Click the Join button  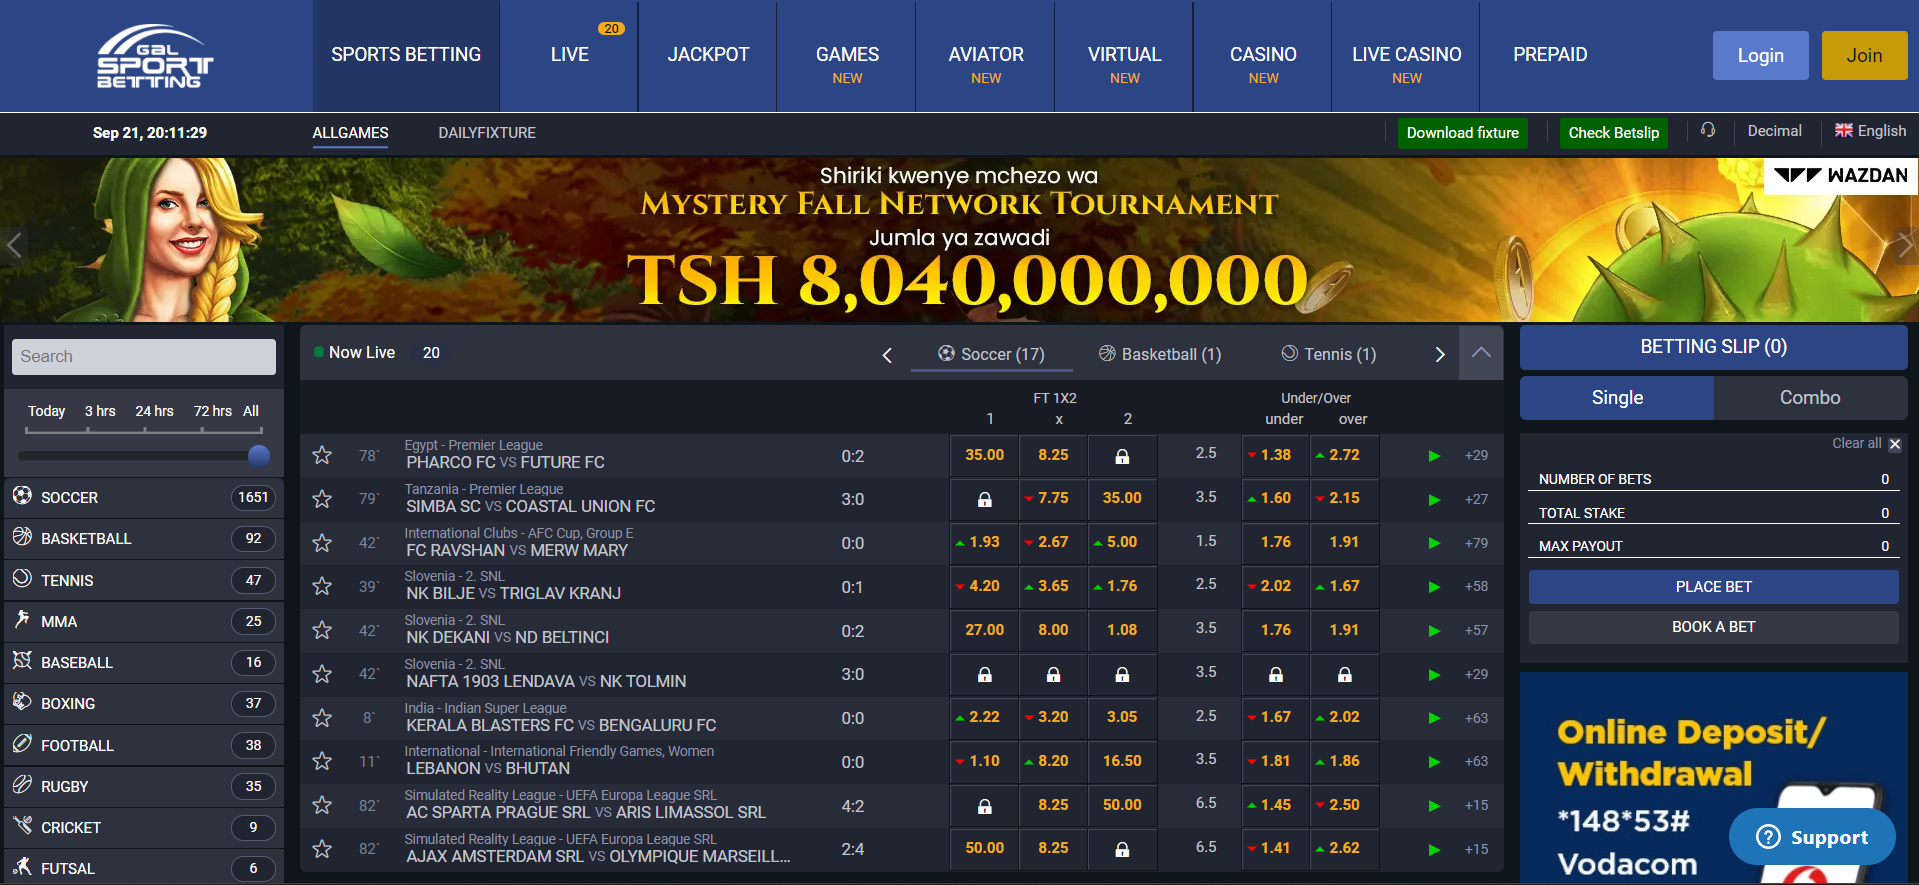(x=1864, y=56)
